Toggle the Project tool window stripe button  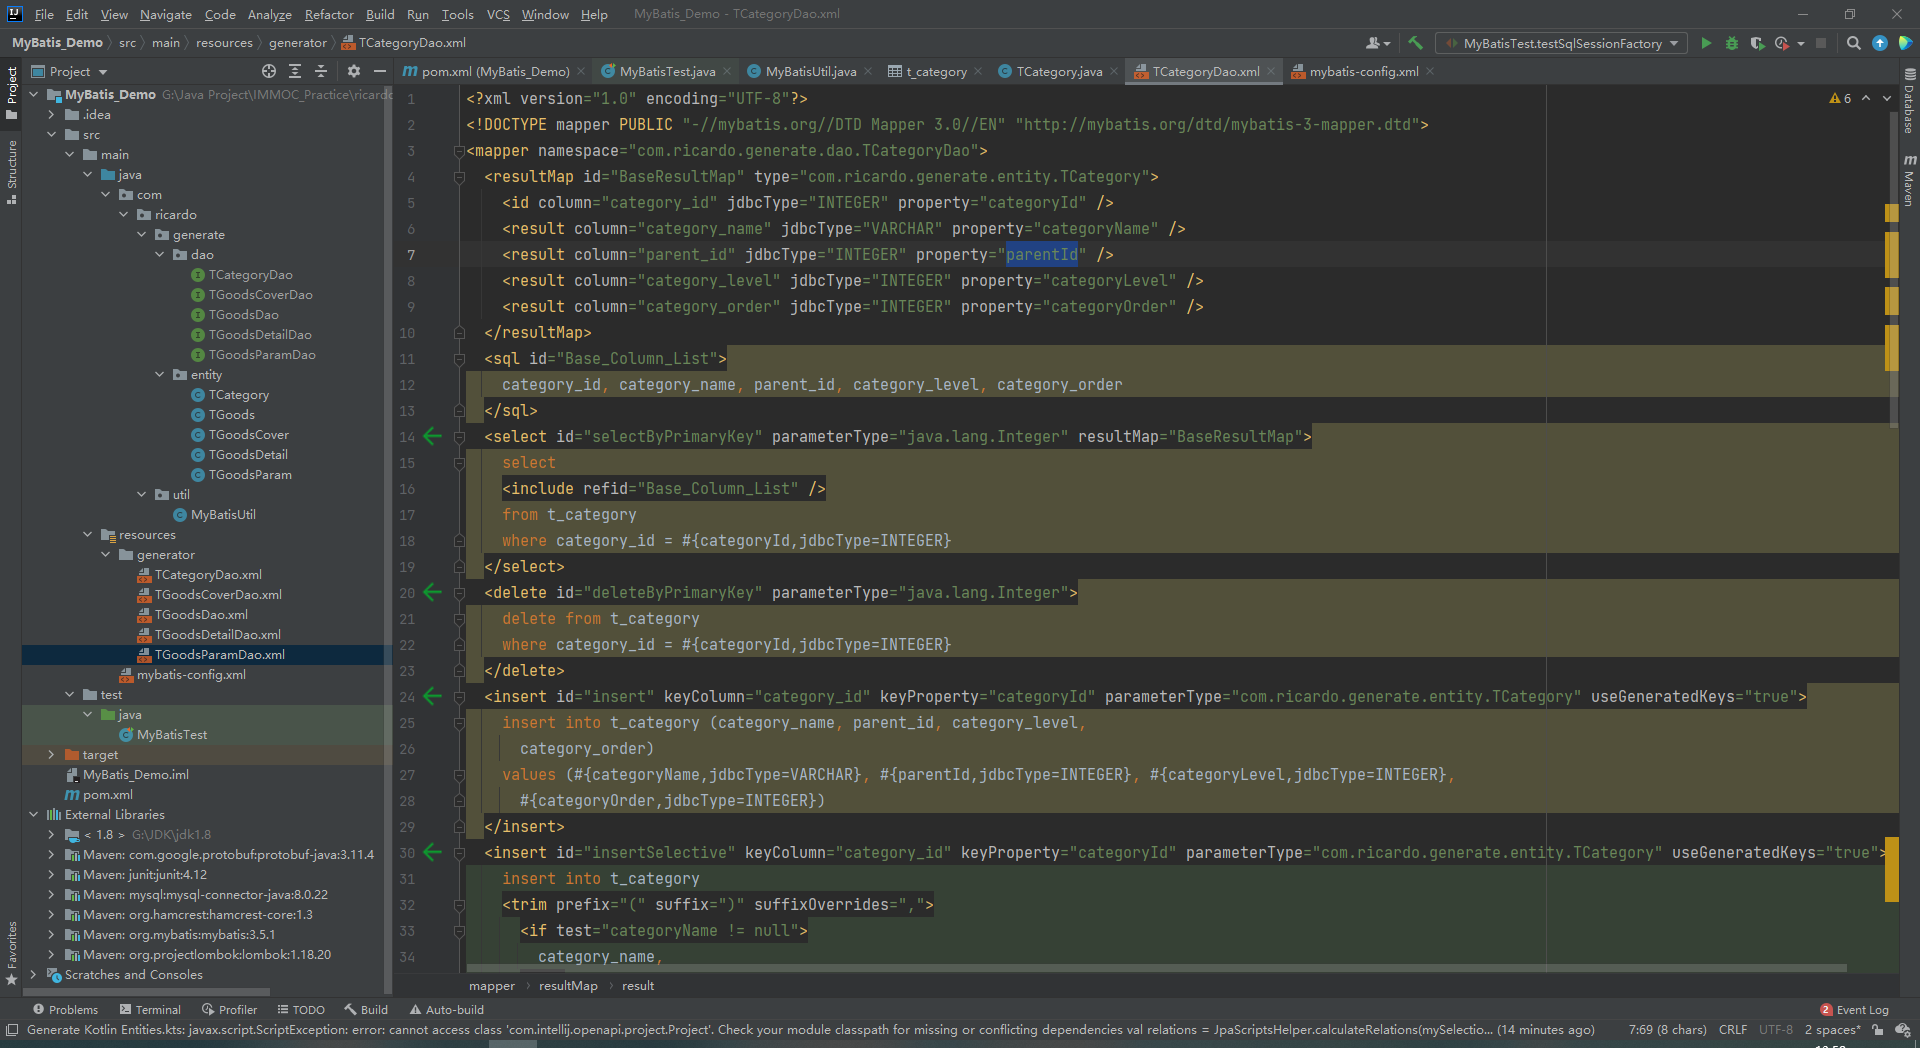[x=12, y=93]
